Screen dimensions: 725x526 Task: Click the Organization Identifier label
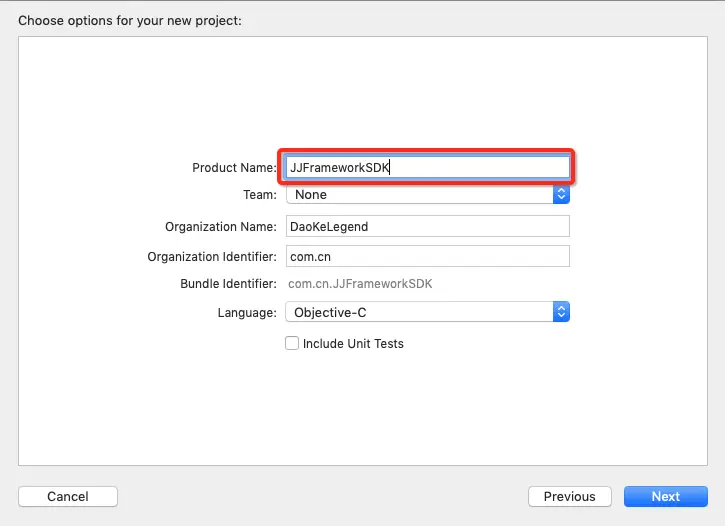pos(212,257)
